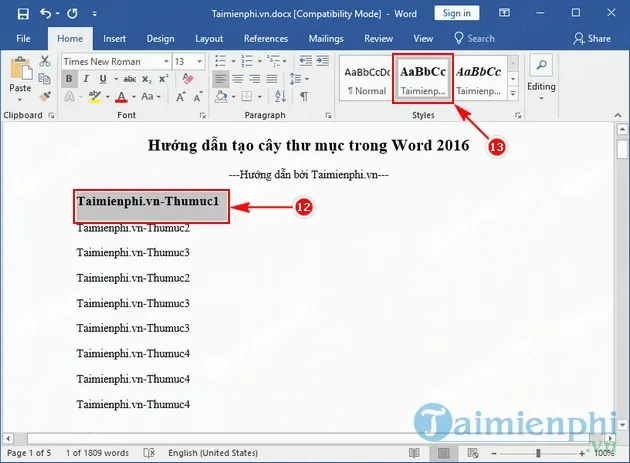Align text right

(255, 79)
